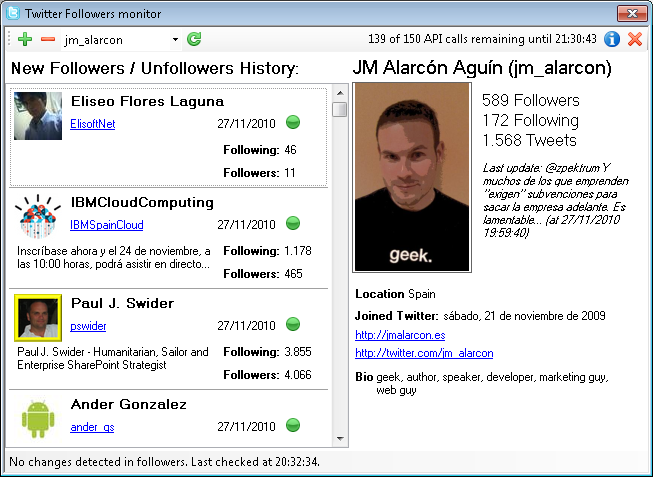Image resolution: width=653 pixels, height=477 pixels.
Task: Click the red X icon in toolbar
Action: click(x=635, y=39)
